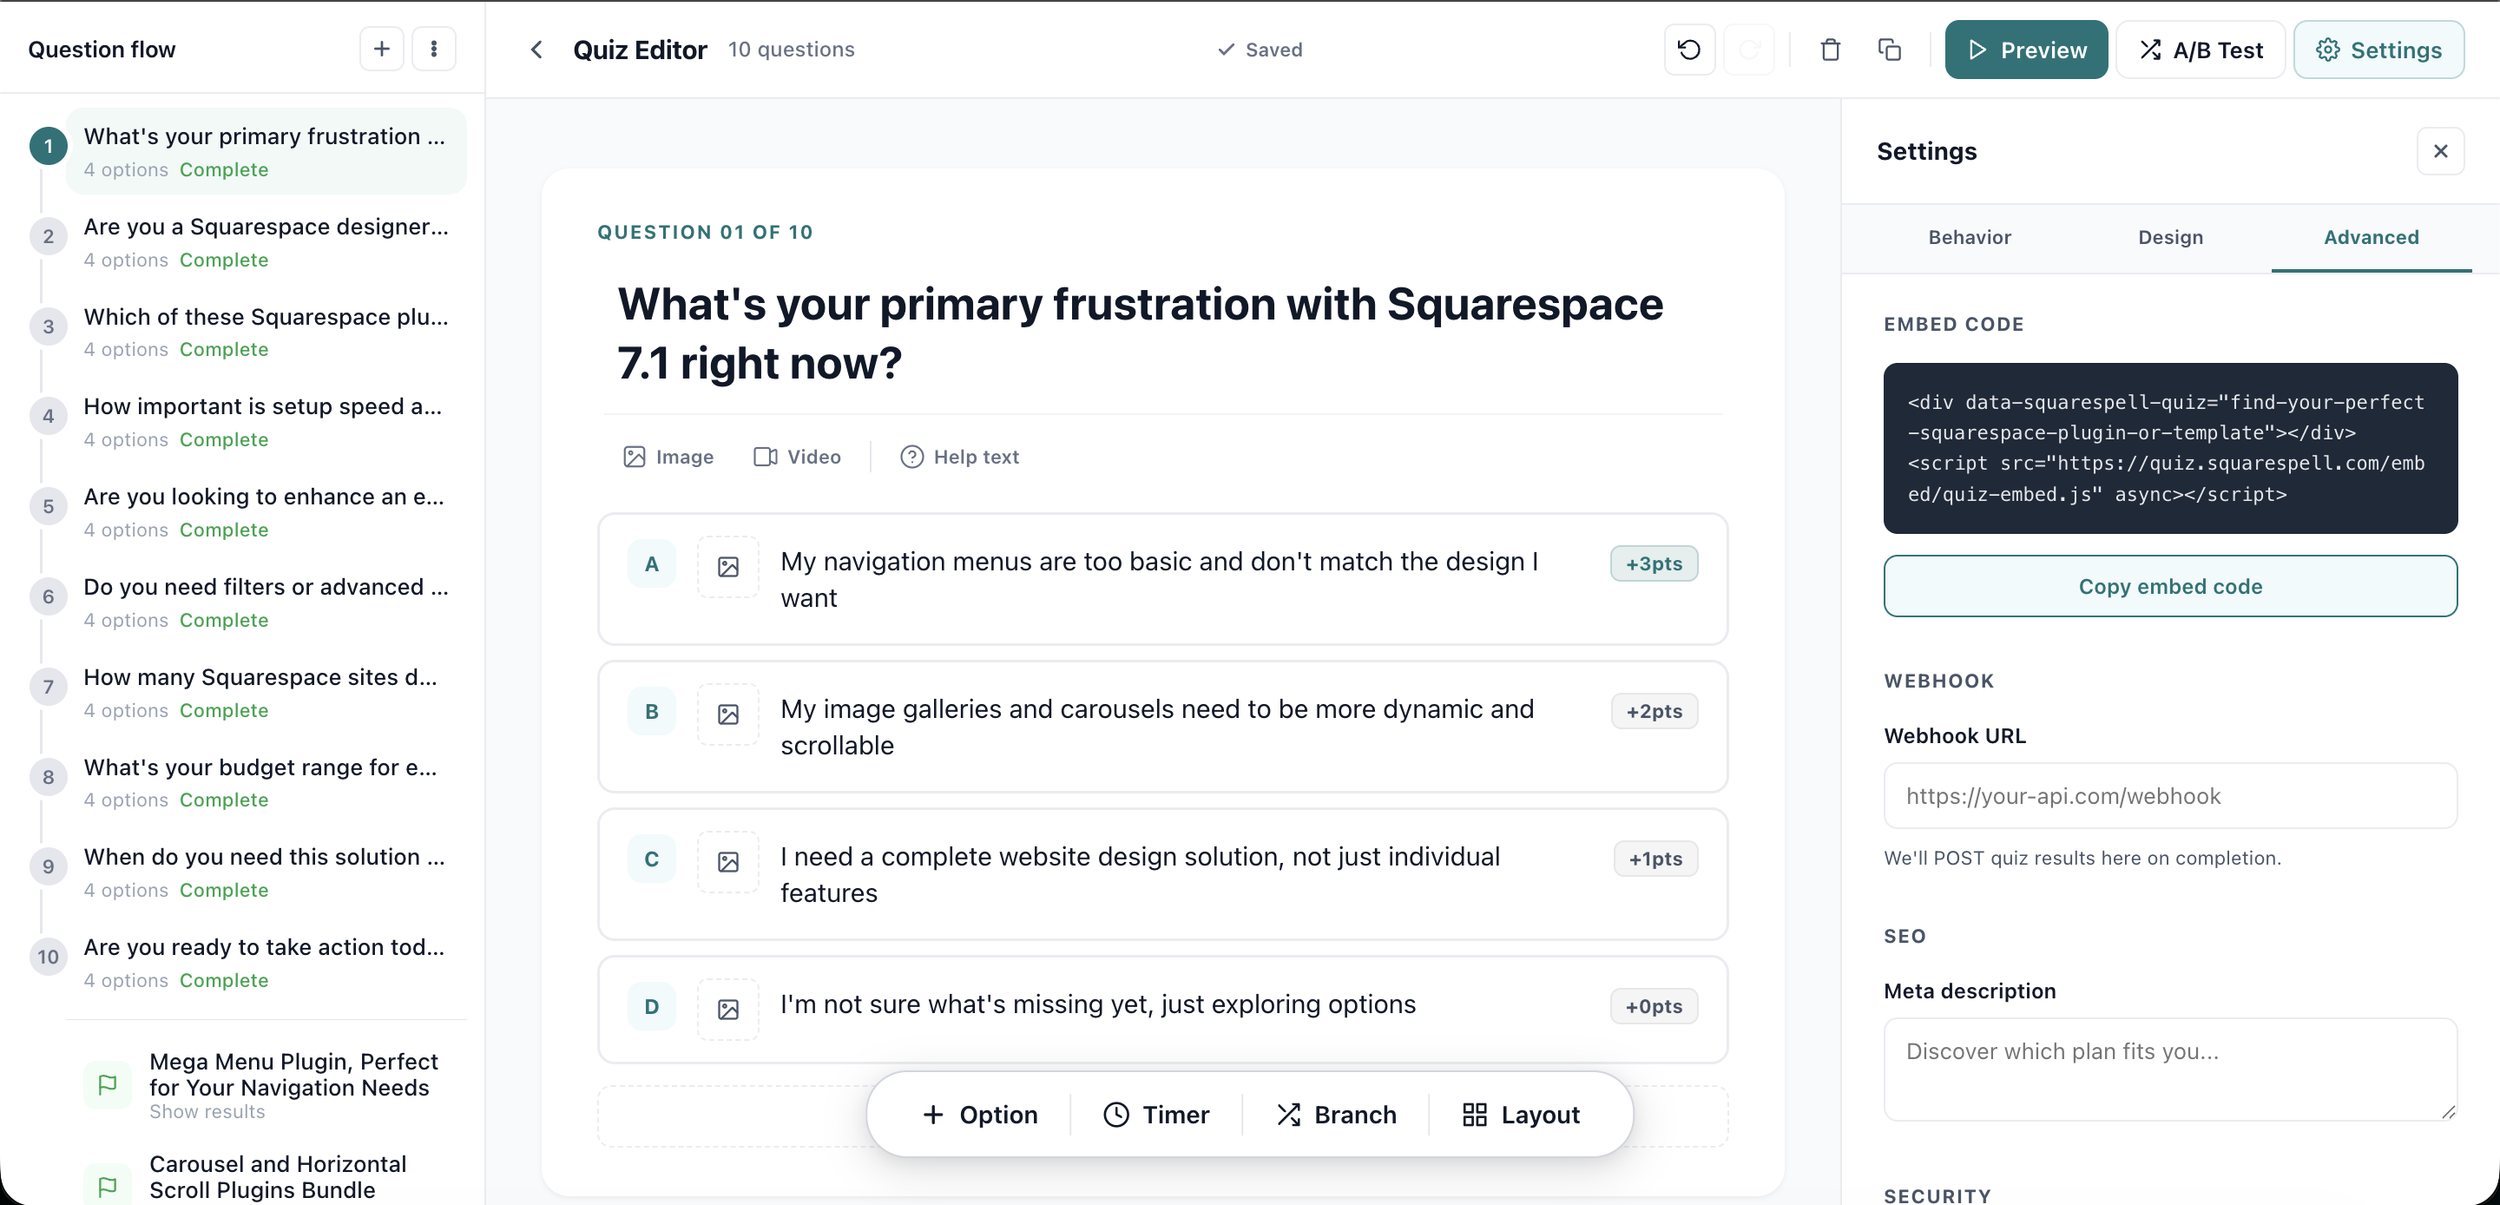
Task: Open question flow more options menu
Action: coord(434,49)
